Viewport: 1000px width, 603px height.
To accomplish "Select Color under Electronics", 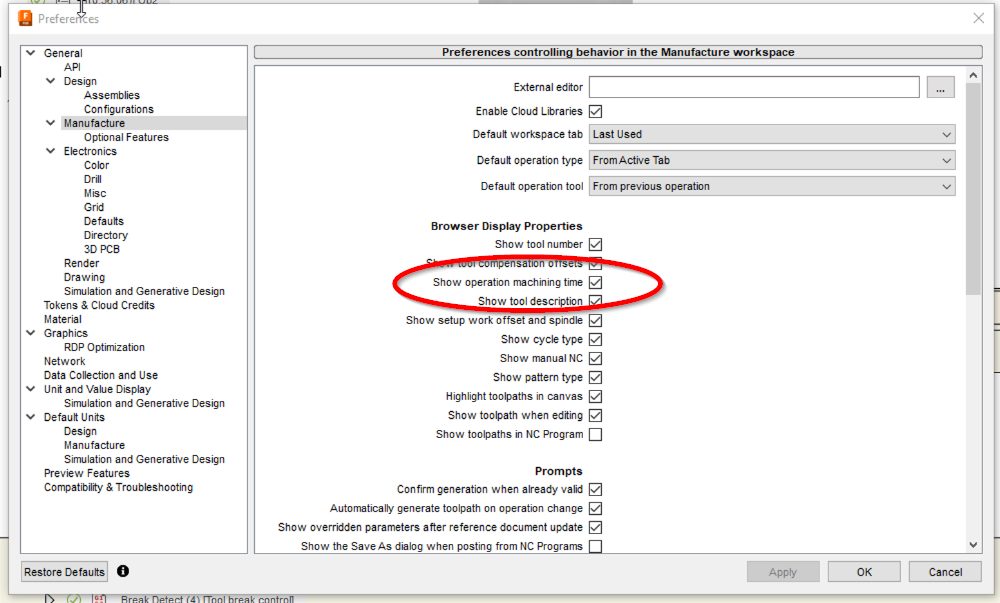I will pyautogui.click(x=96, y=165).
